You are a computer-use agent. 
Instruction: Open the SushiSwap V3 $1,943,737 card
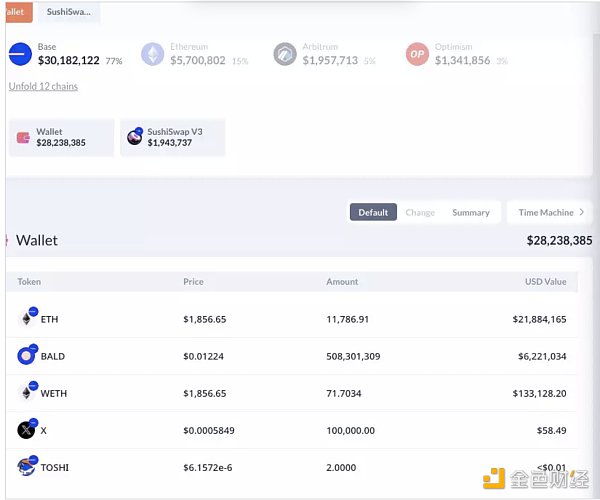[x=173, y=137]
